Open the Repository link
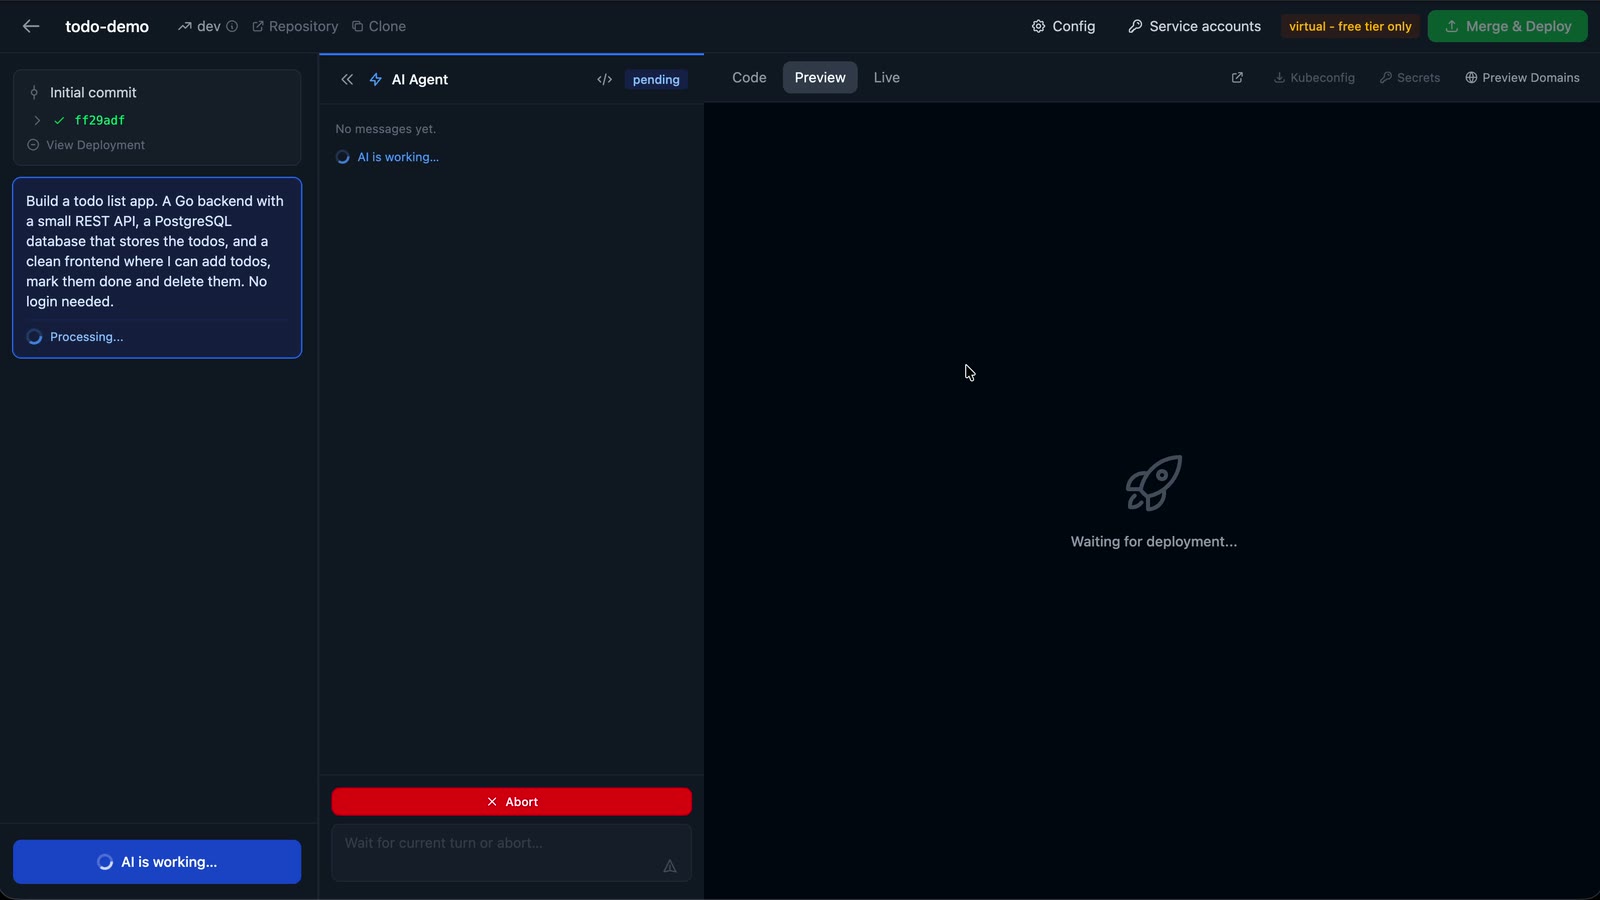Screen dimensions: 1600x900 coord(295,27)
